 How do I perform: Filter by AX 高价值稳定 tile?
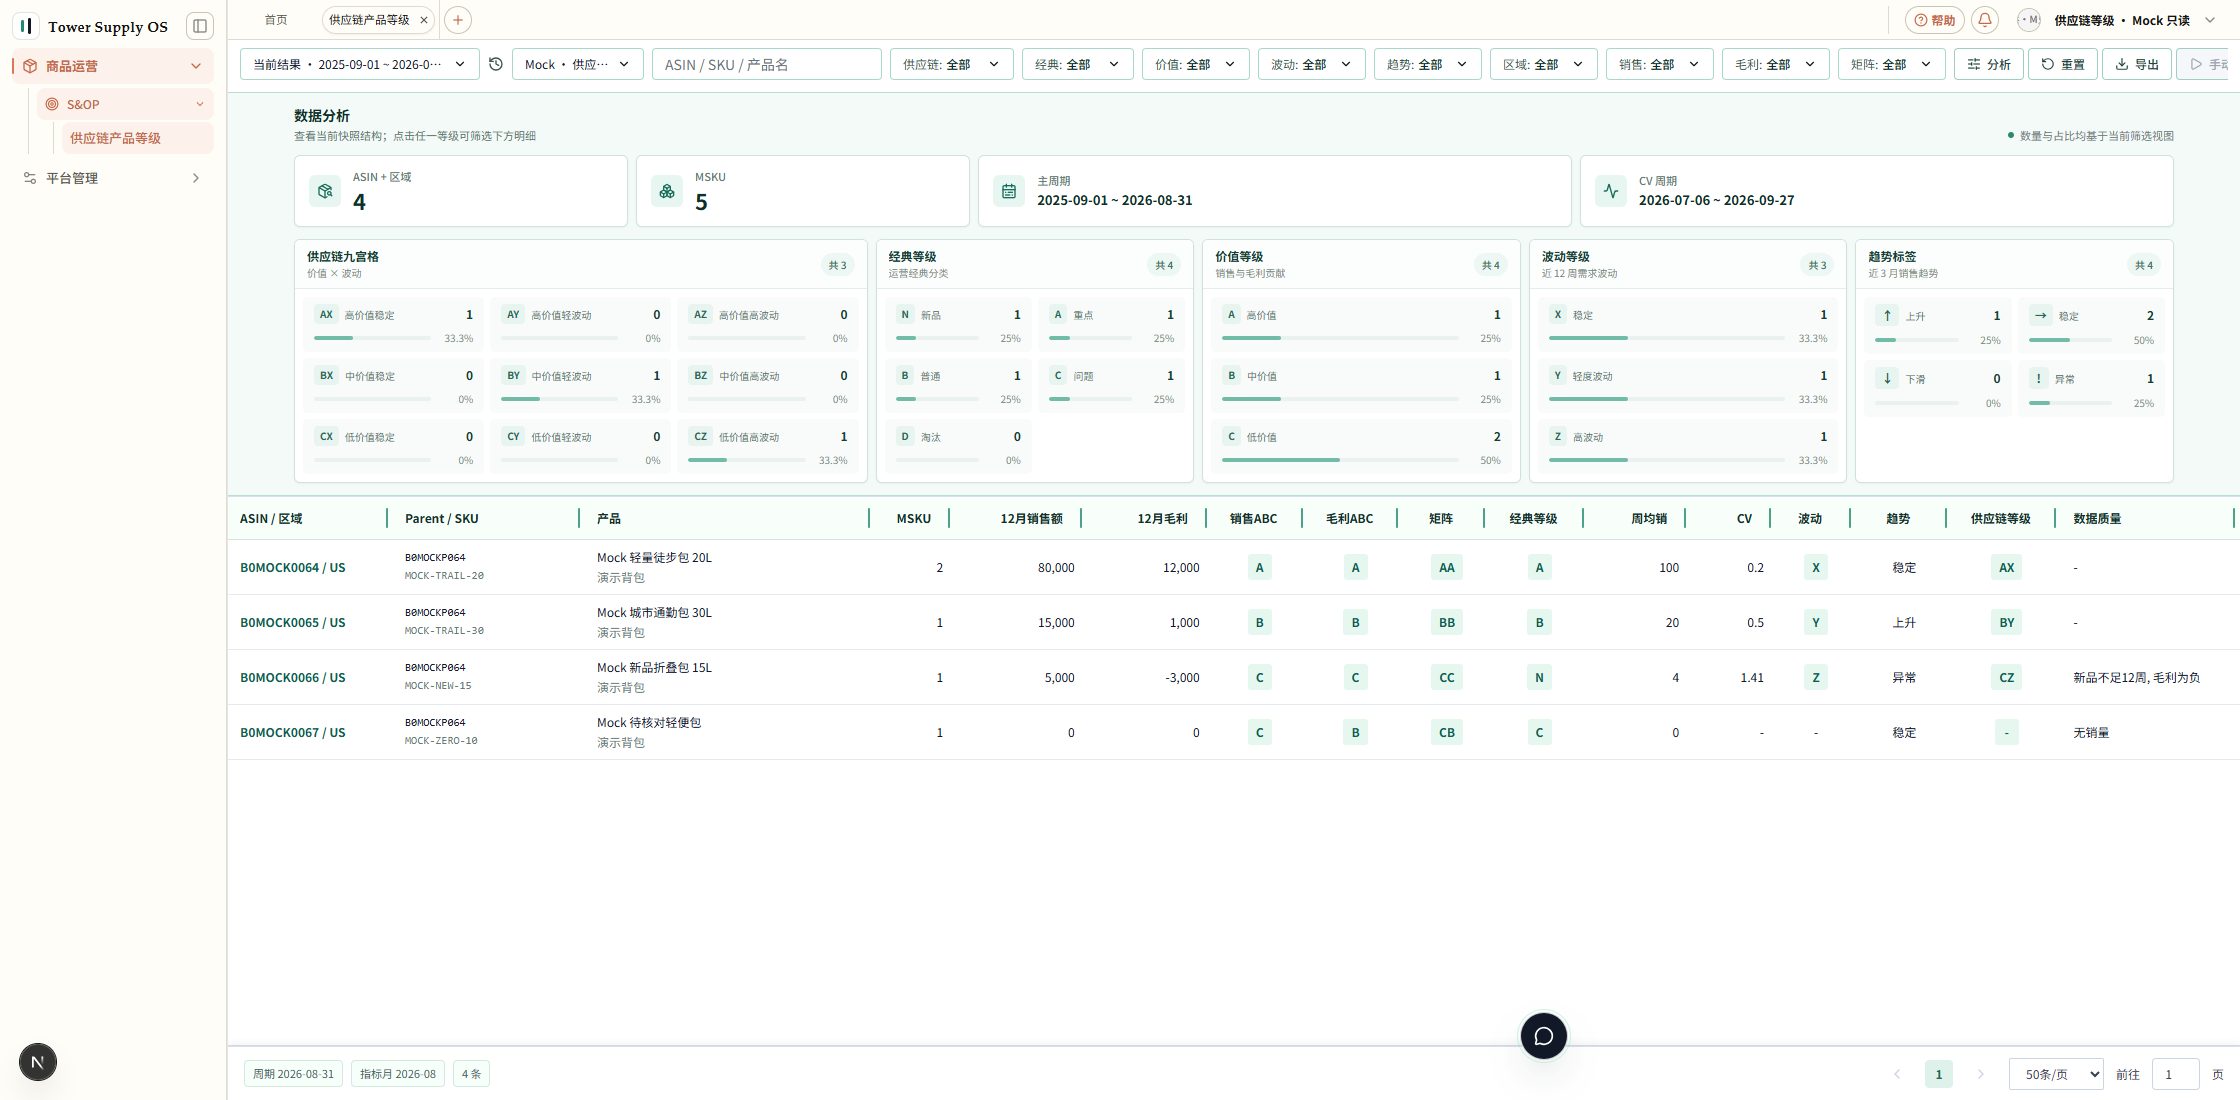[x=393, y=324]
